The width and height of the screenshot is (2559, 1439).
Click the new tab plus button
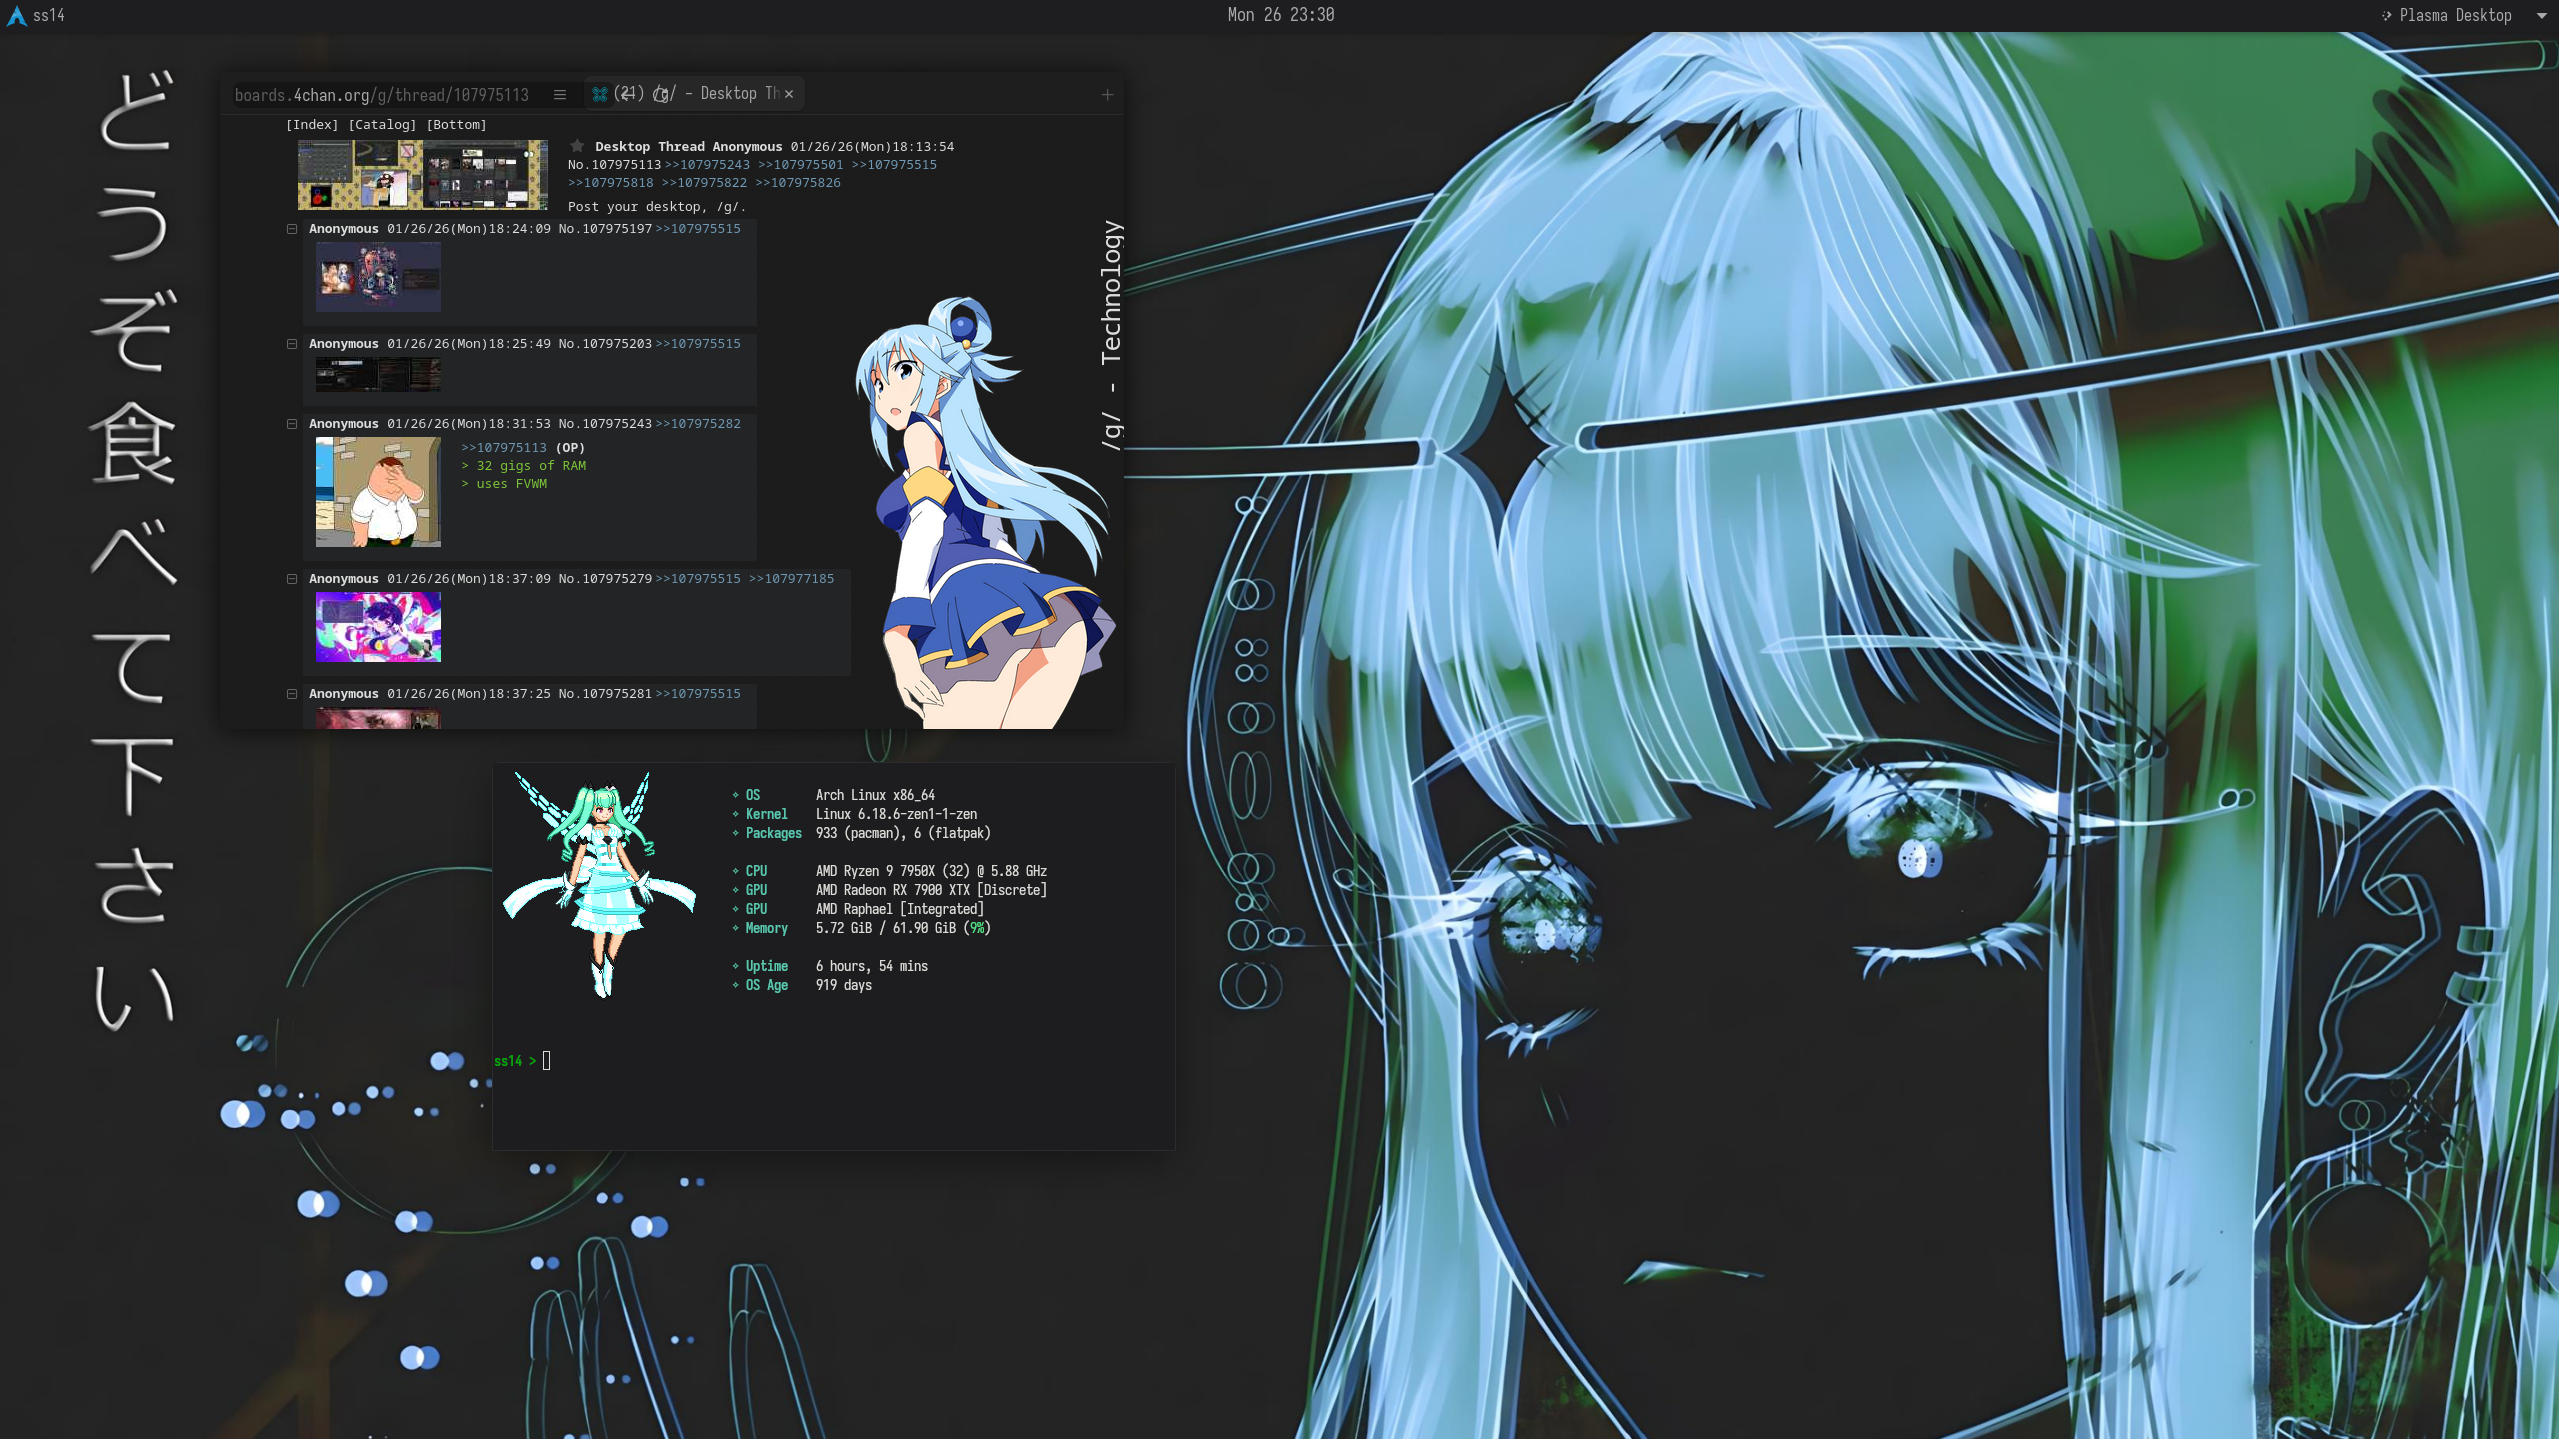(x=1107, y=95)
